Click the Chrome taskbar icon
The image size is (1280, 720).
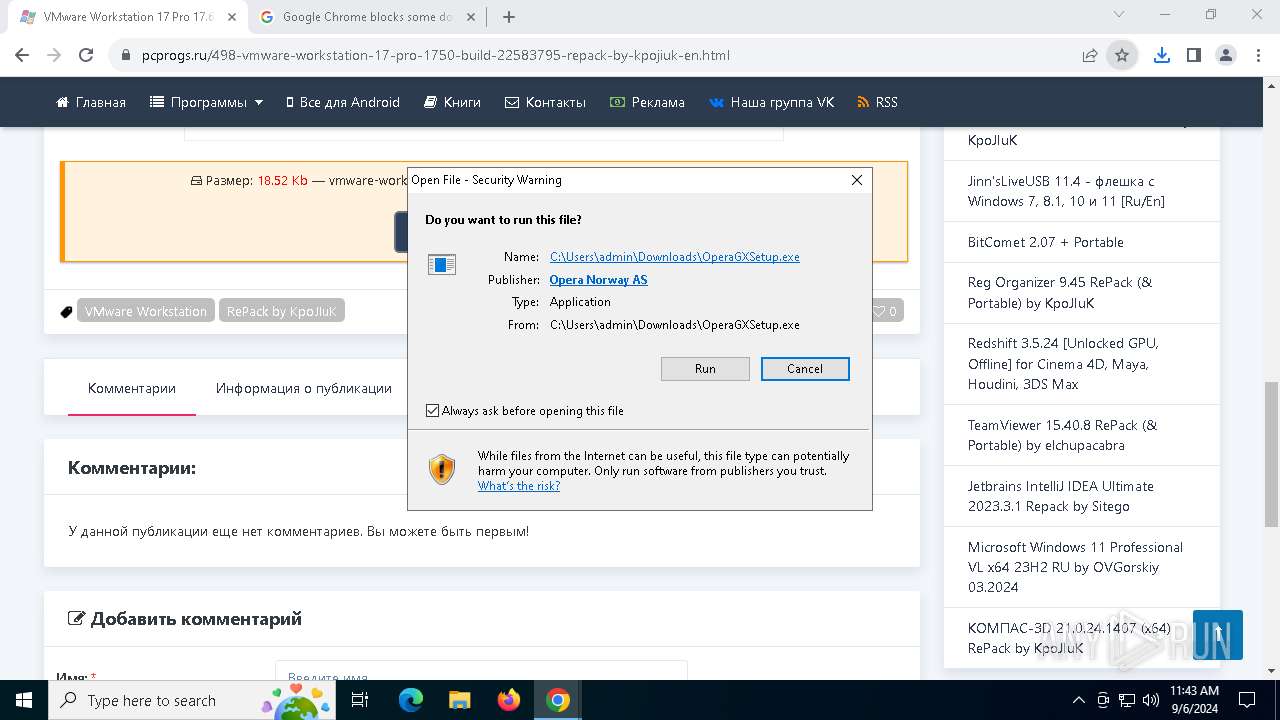[x=558, y=700]
